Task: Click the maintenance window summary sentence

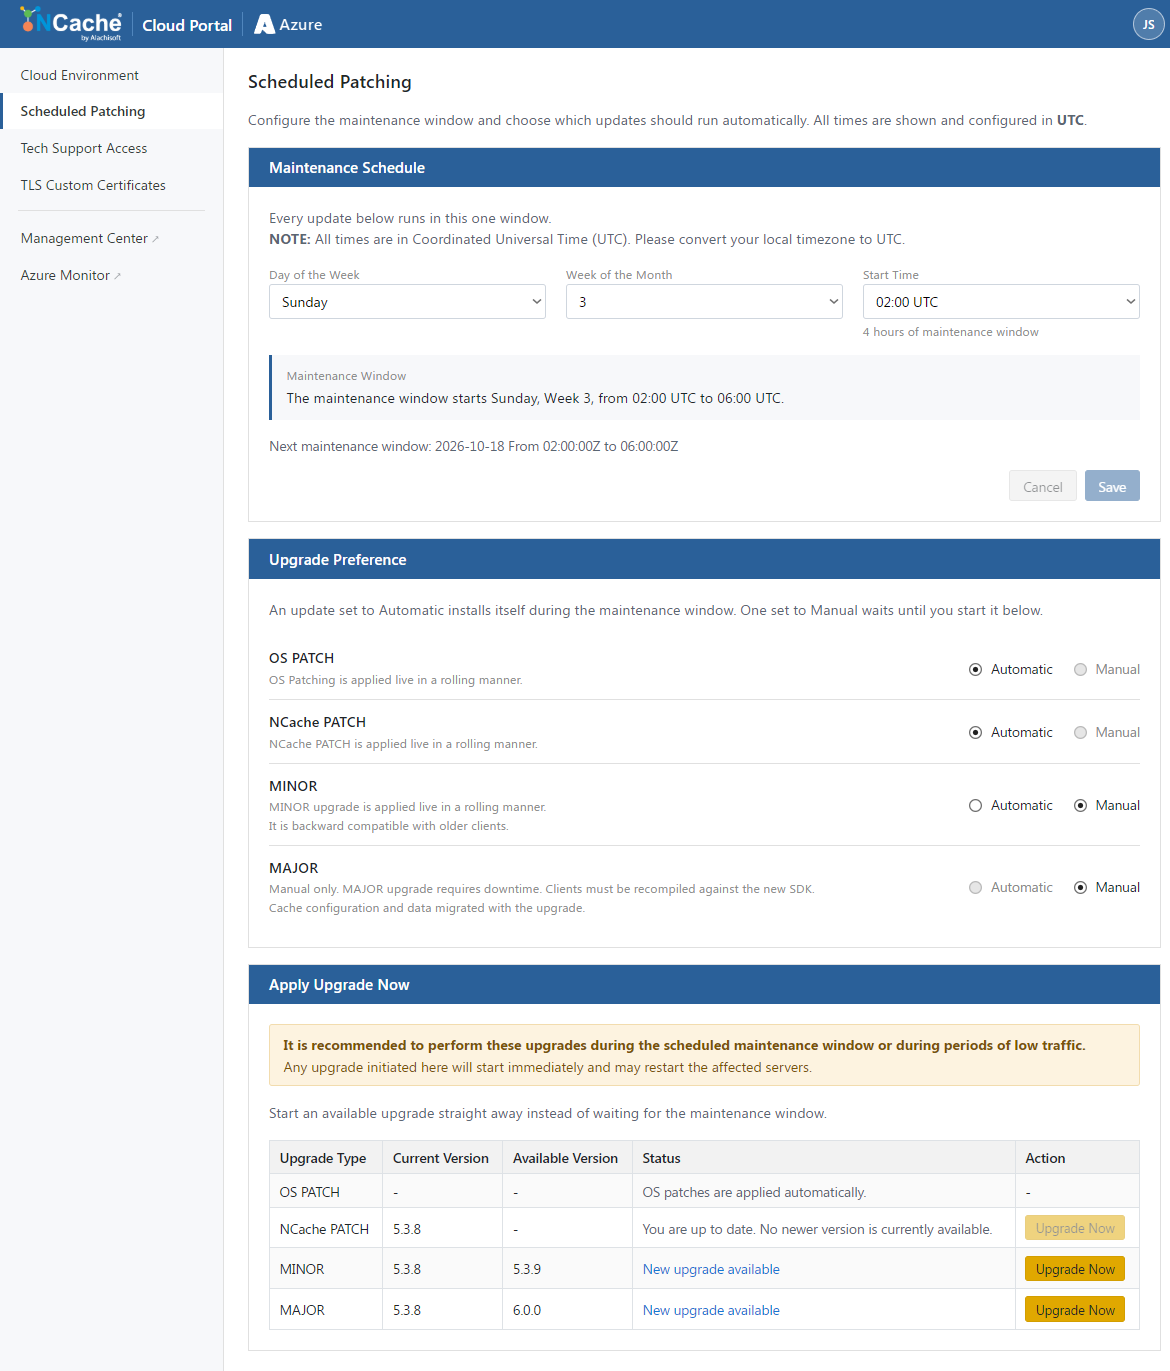Action: pyautogui.click(x=535, y=398)
